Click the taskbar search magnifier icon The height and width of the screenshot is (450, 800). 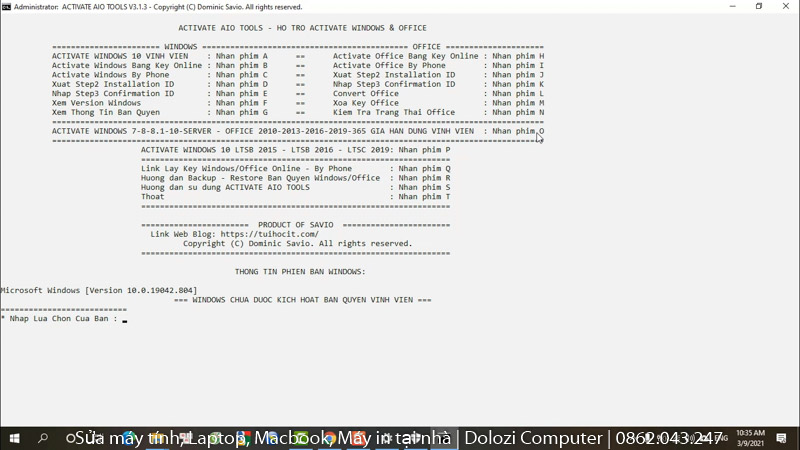[43, 438]
